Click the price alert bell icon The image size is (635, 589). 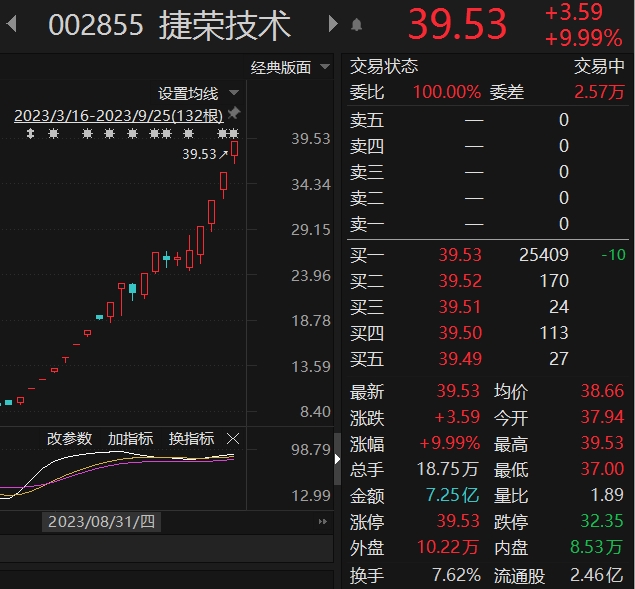point(357,25)
